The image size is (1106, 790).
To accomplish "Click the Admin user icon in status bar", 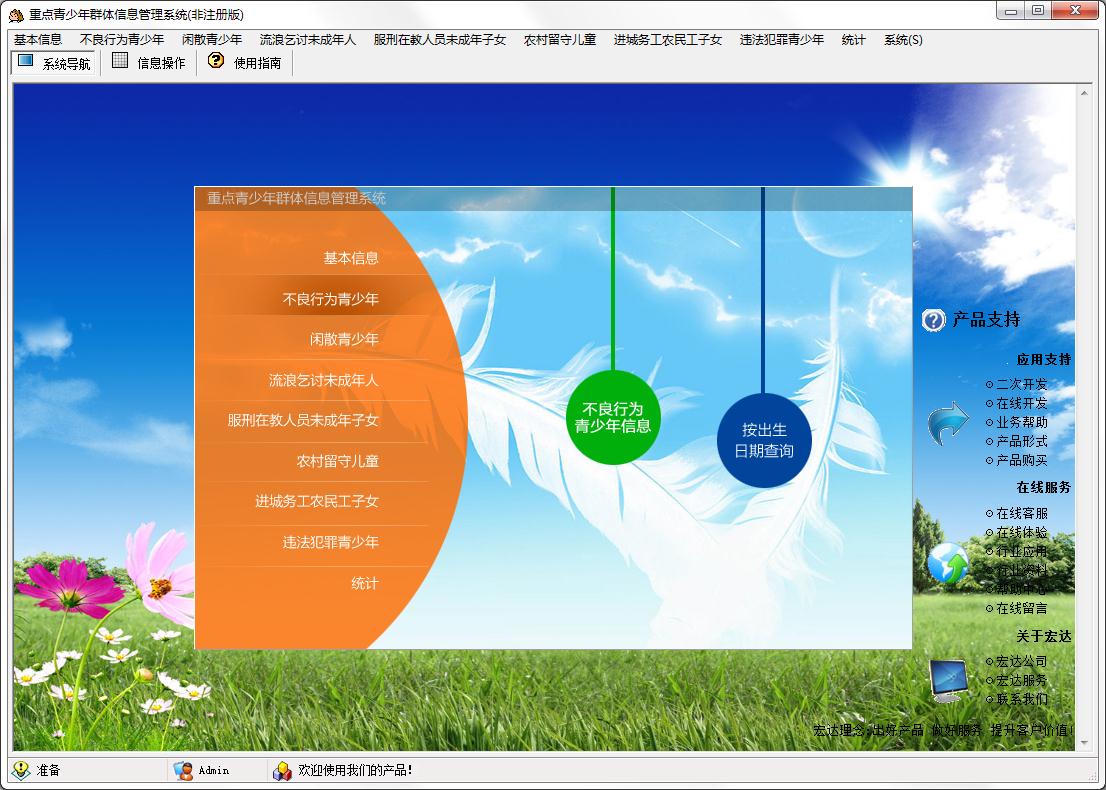I will (182, 771).
